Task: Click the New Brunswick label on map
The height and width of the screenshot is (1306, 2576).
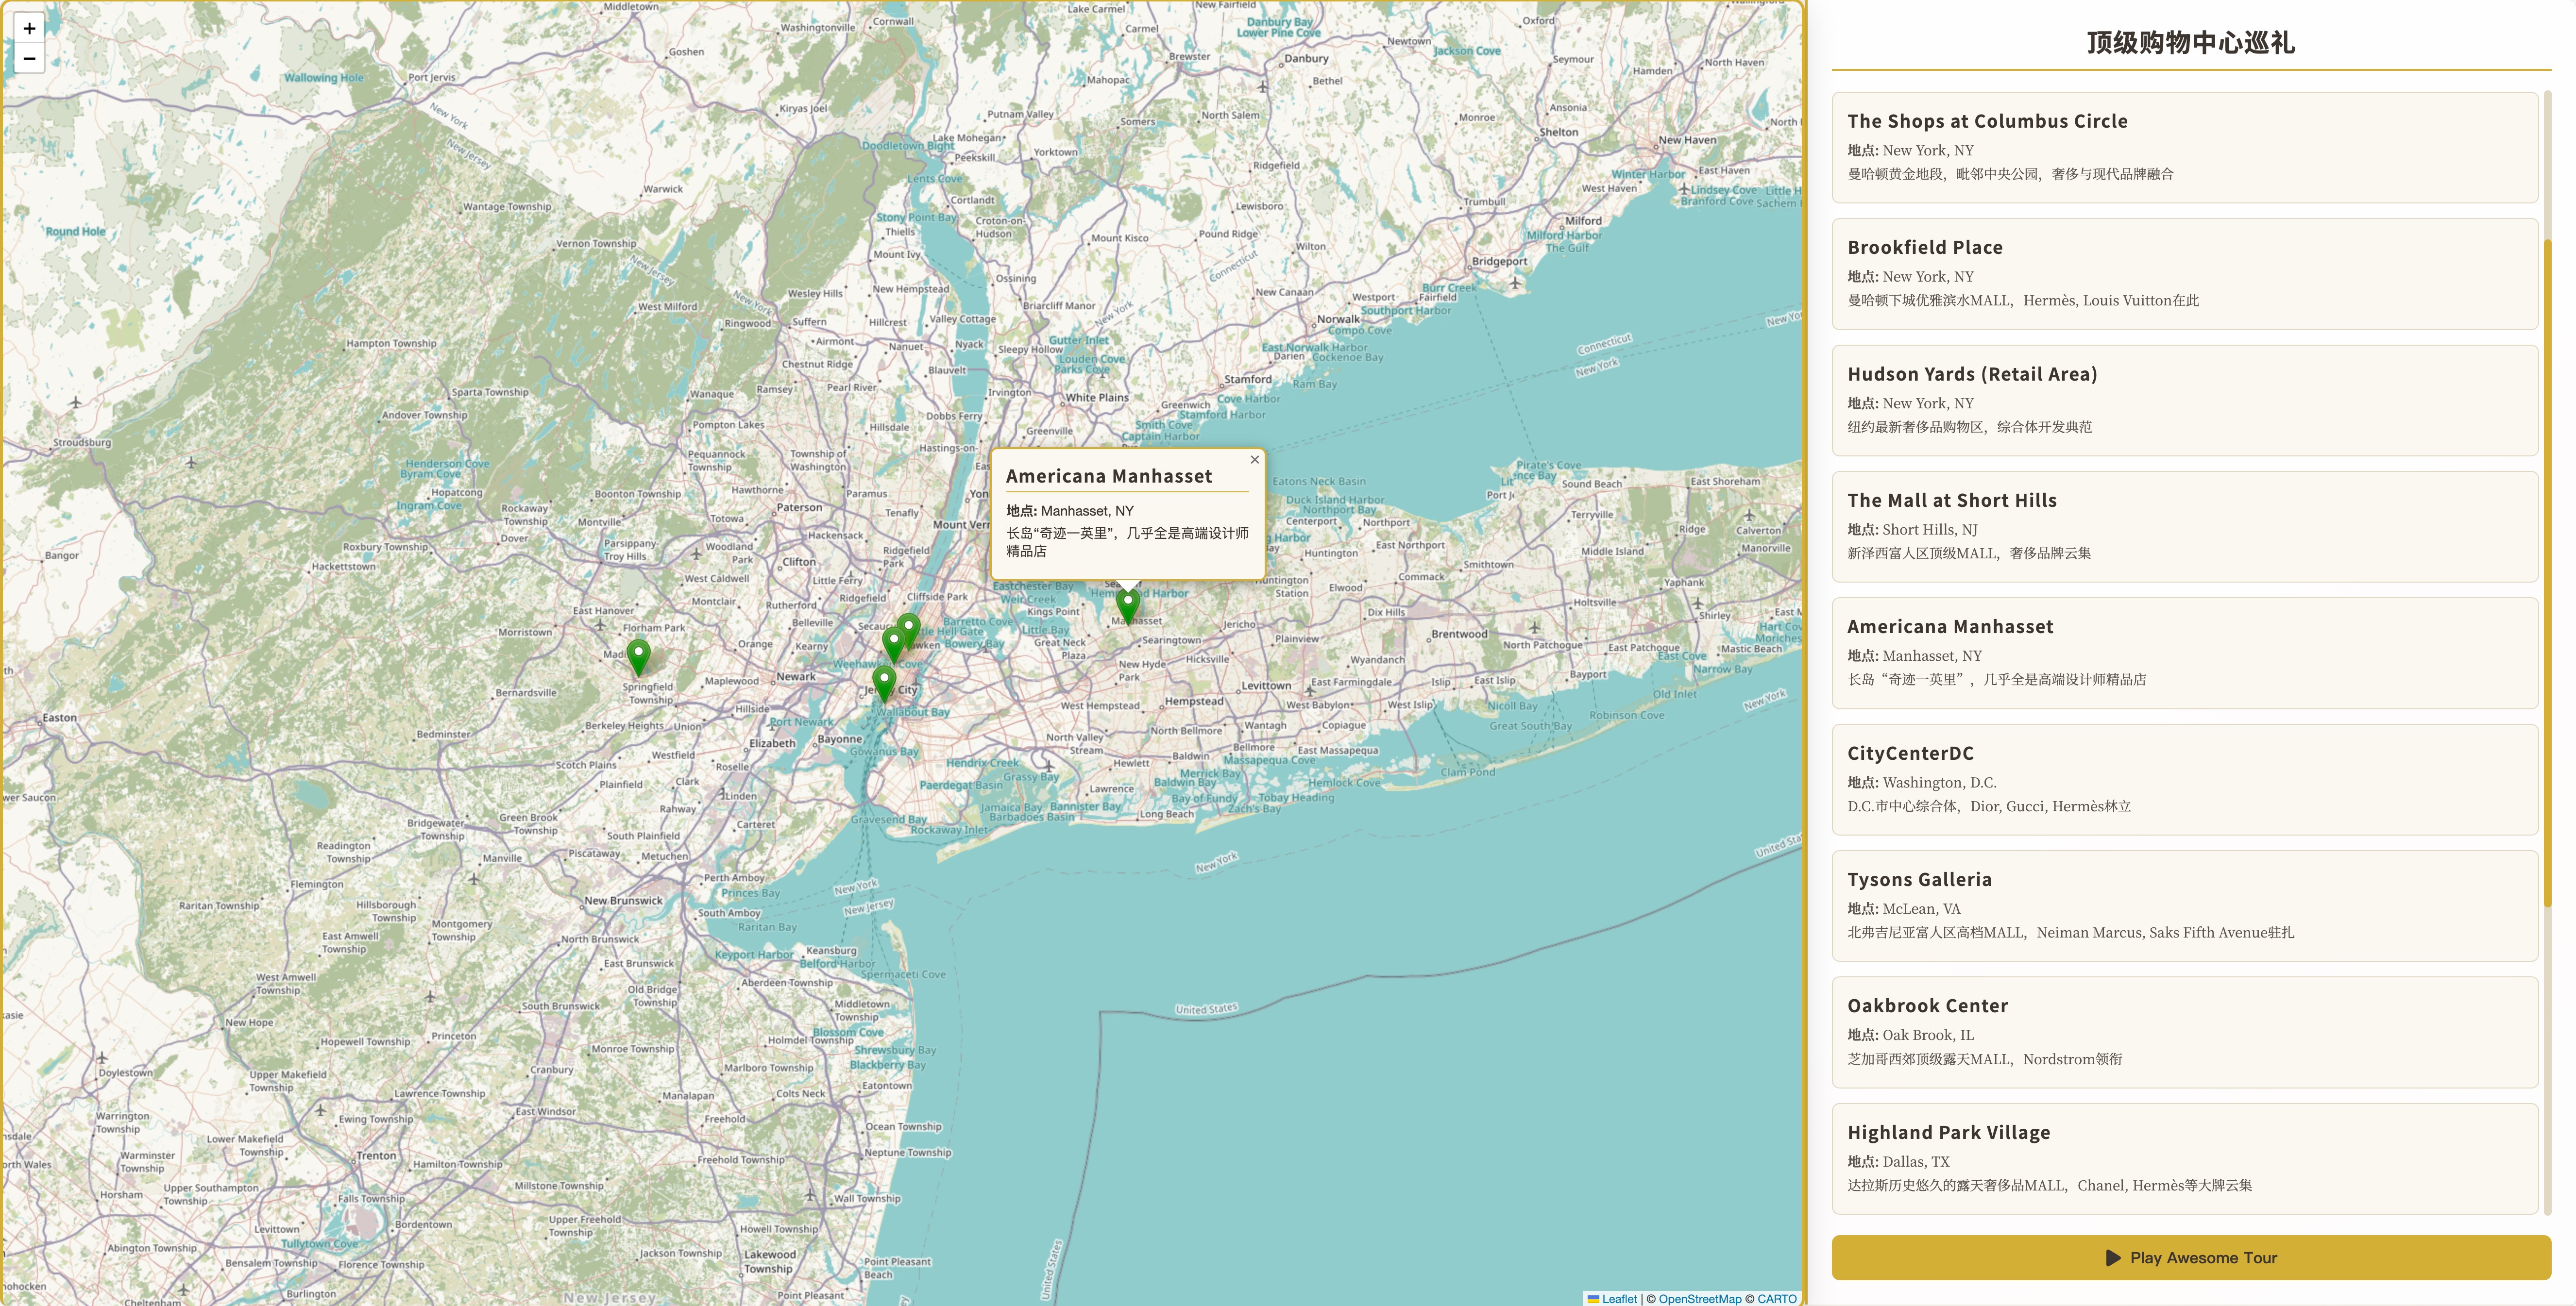Action: 623,901
